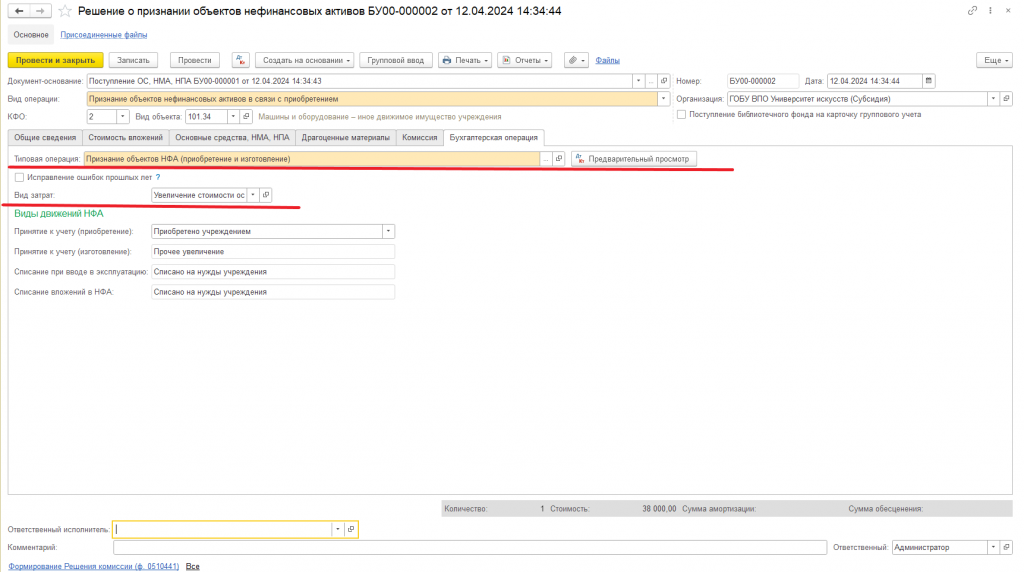Choose Документ-основание via ellipsis button
This screenshot has width=1024, height=572.
(651, 81)
